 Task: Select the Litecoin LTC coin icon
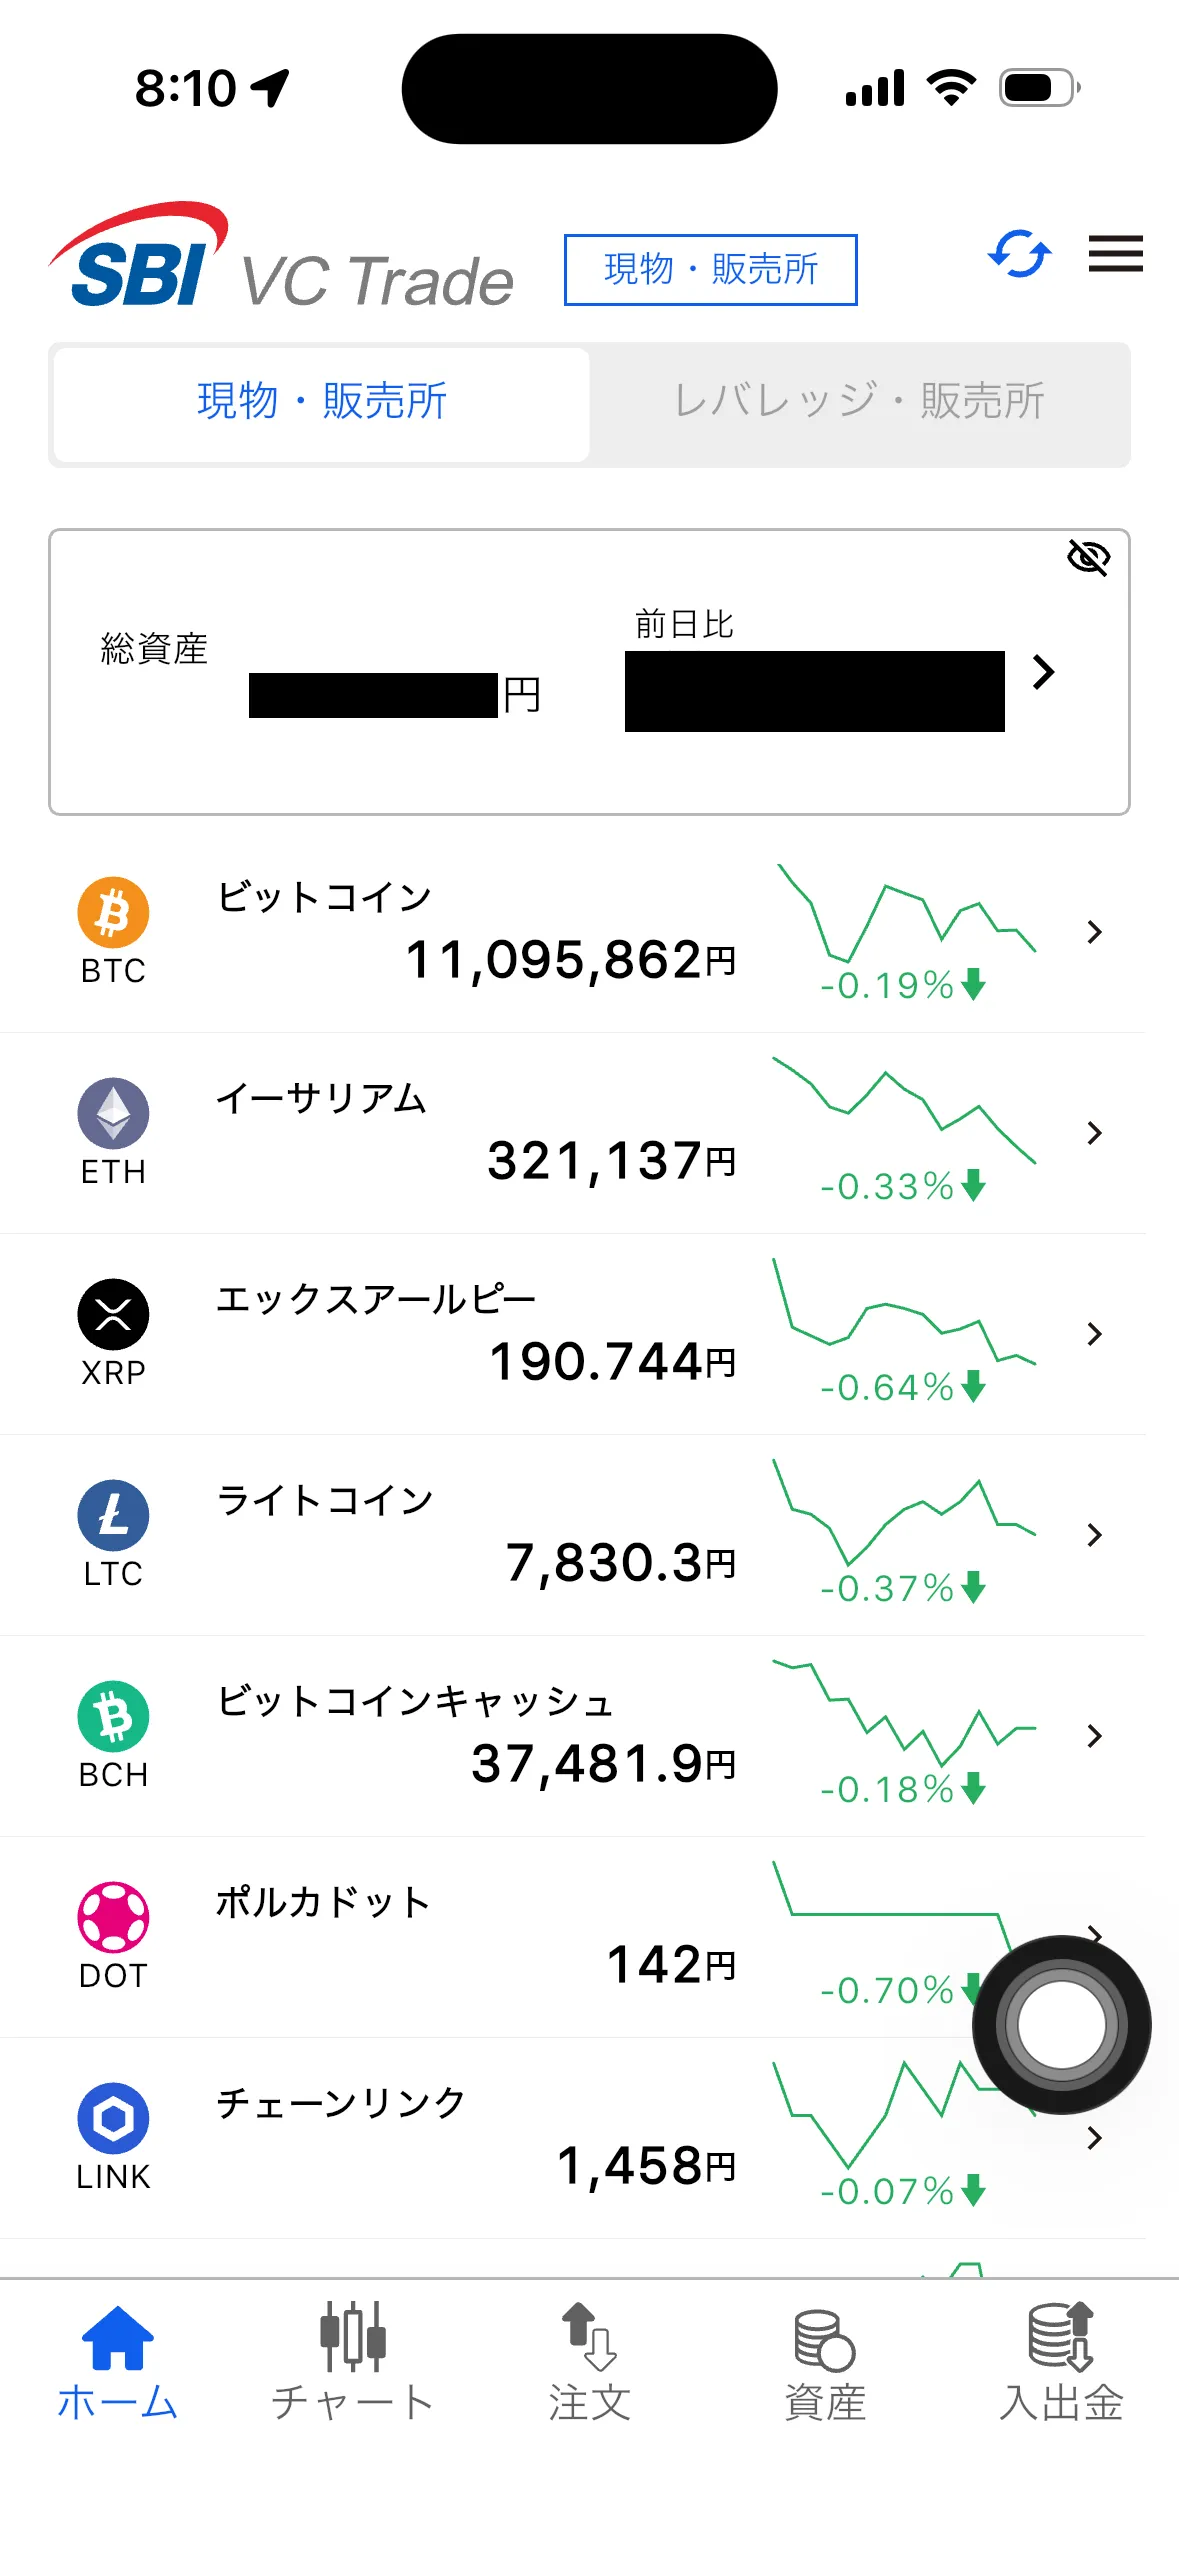[113, 1516]
